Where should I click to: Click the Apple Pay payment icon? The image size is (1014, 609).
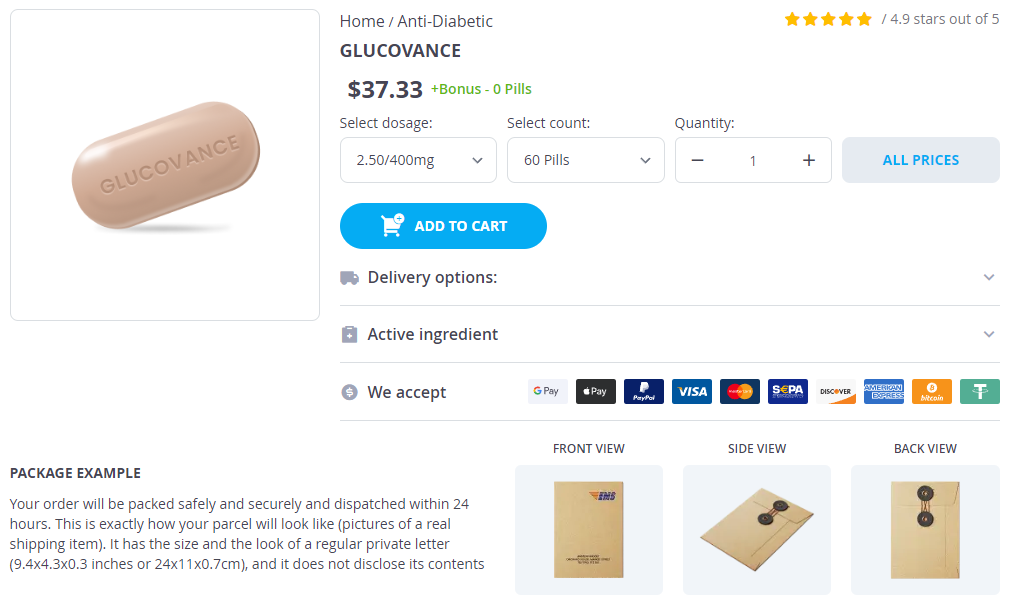[x=595, y=392]
